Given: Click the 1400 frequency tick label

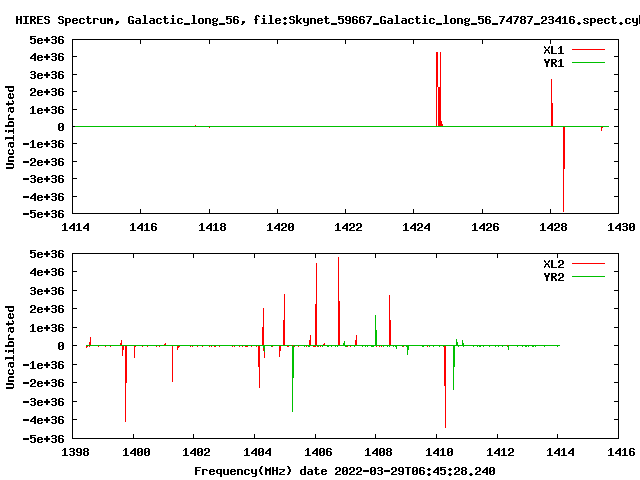Looking at the screenshot, I should pyautogui.click(x=136, y=452).
